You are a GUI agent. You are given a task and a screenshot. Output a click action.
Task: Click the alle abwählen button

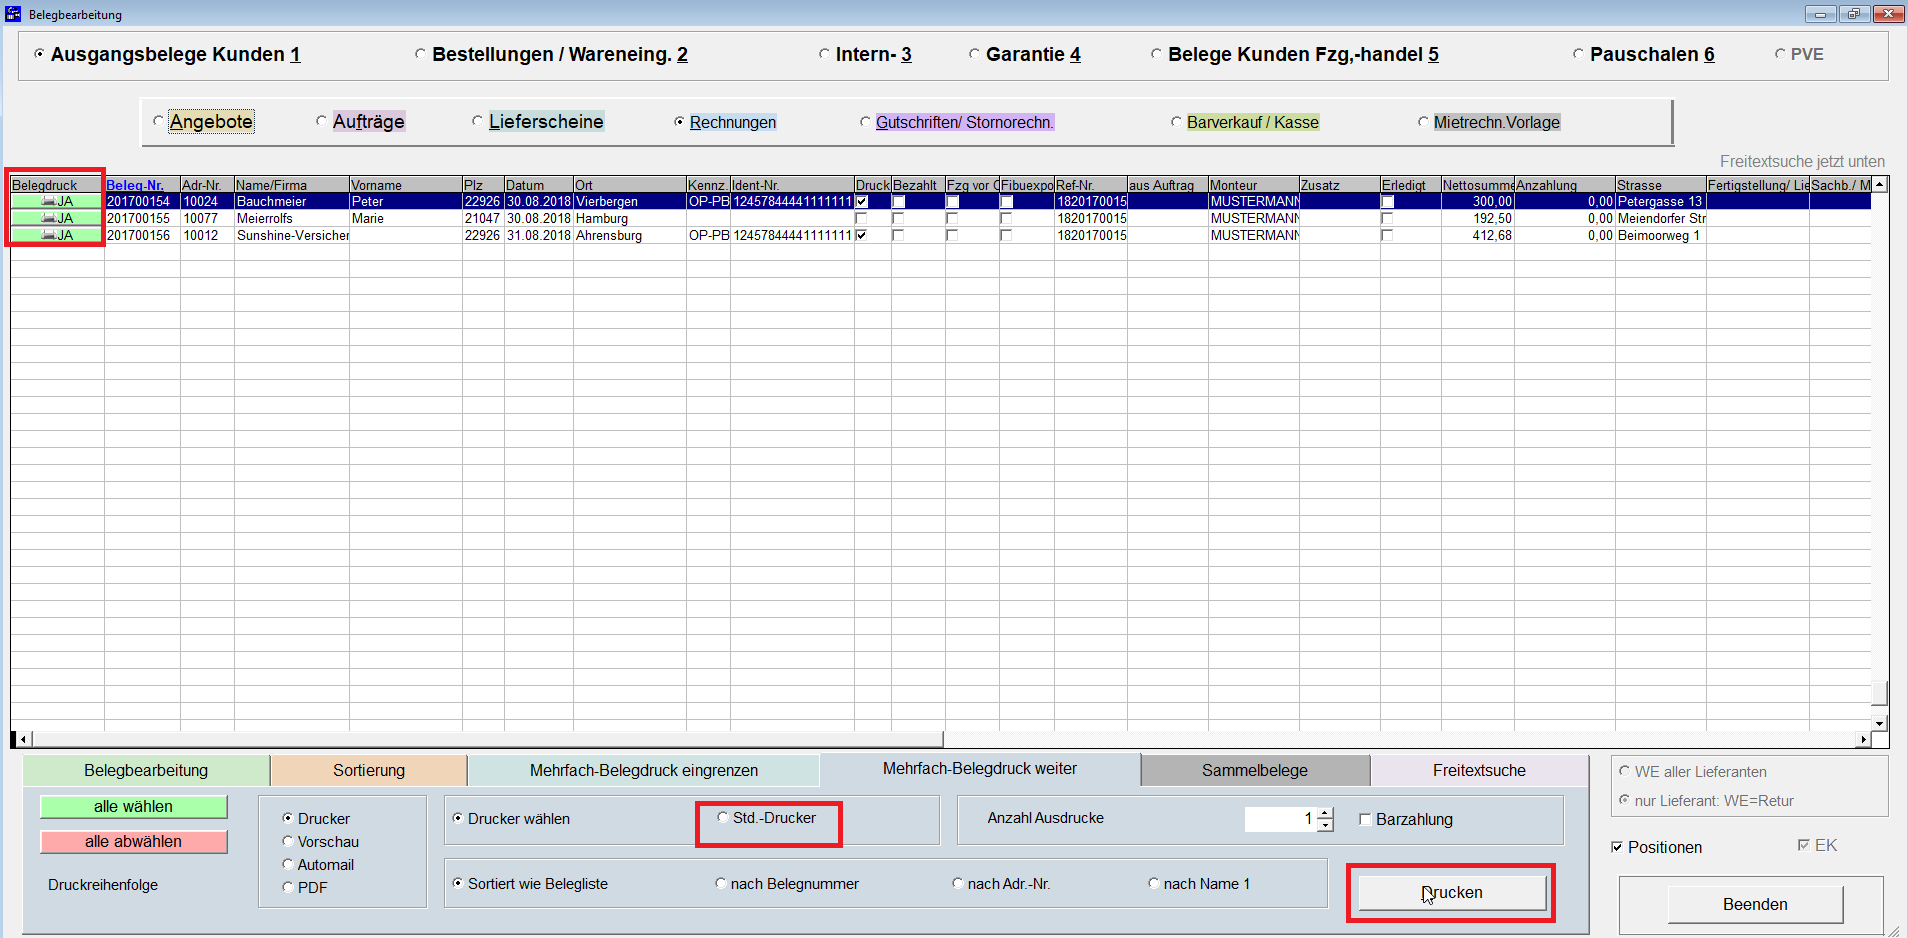134,842
